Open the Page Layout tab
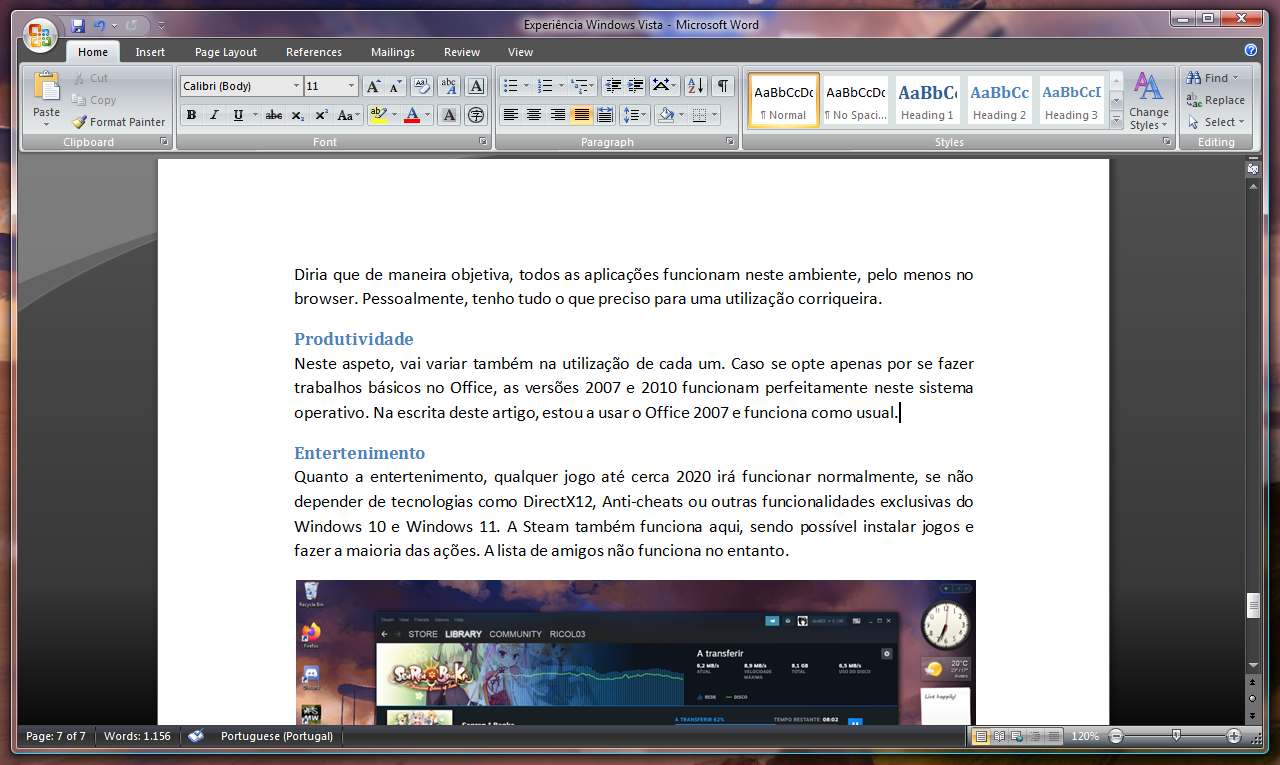Image resolution: width=1280 pixels, height=765 pixels. [x=226, y=52]
